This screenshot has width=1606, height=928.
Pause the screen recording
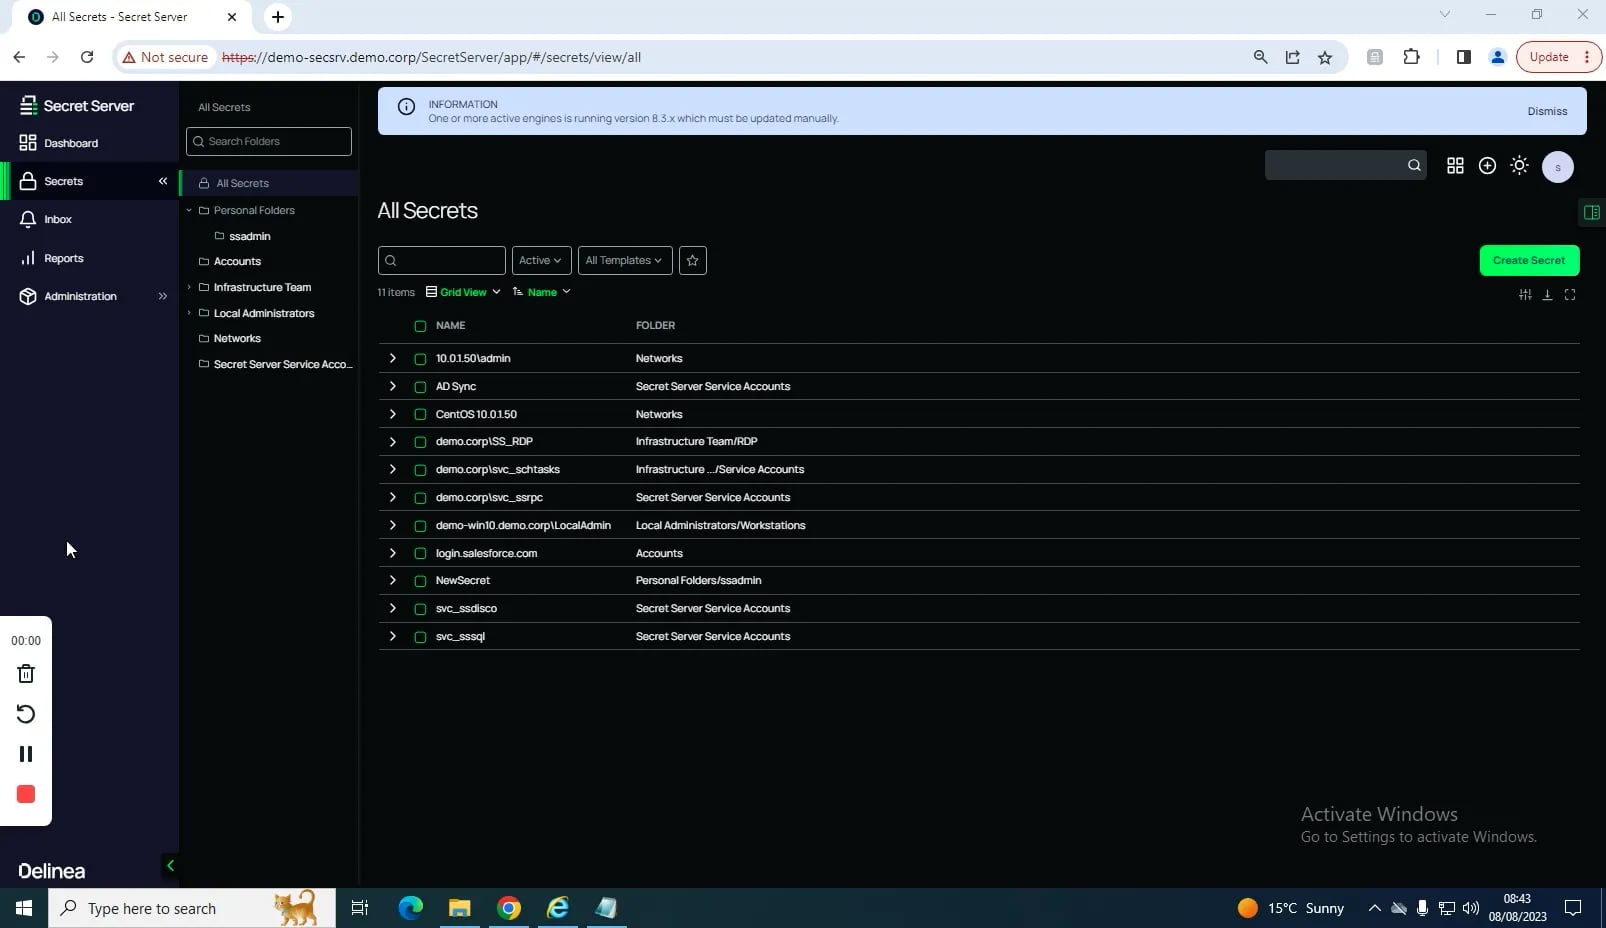tap(26, 754)
